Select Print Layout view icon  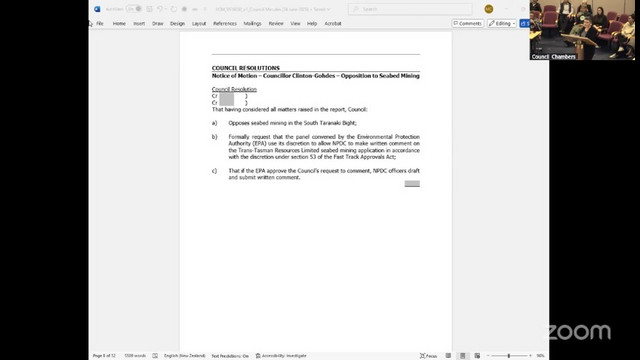click(x=462, y=356)
